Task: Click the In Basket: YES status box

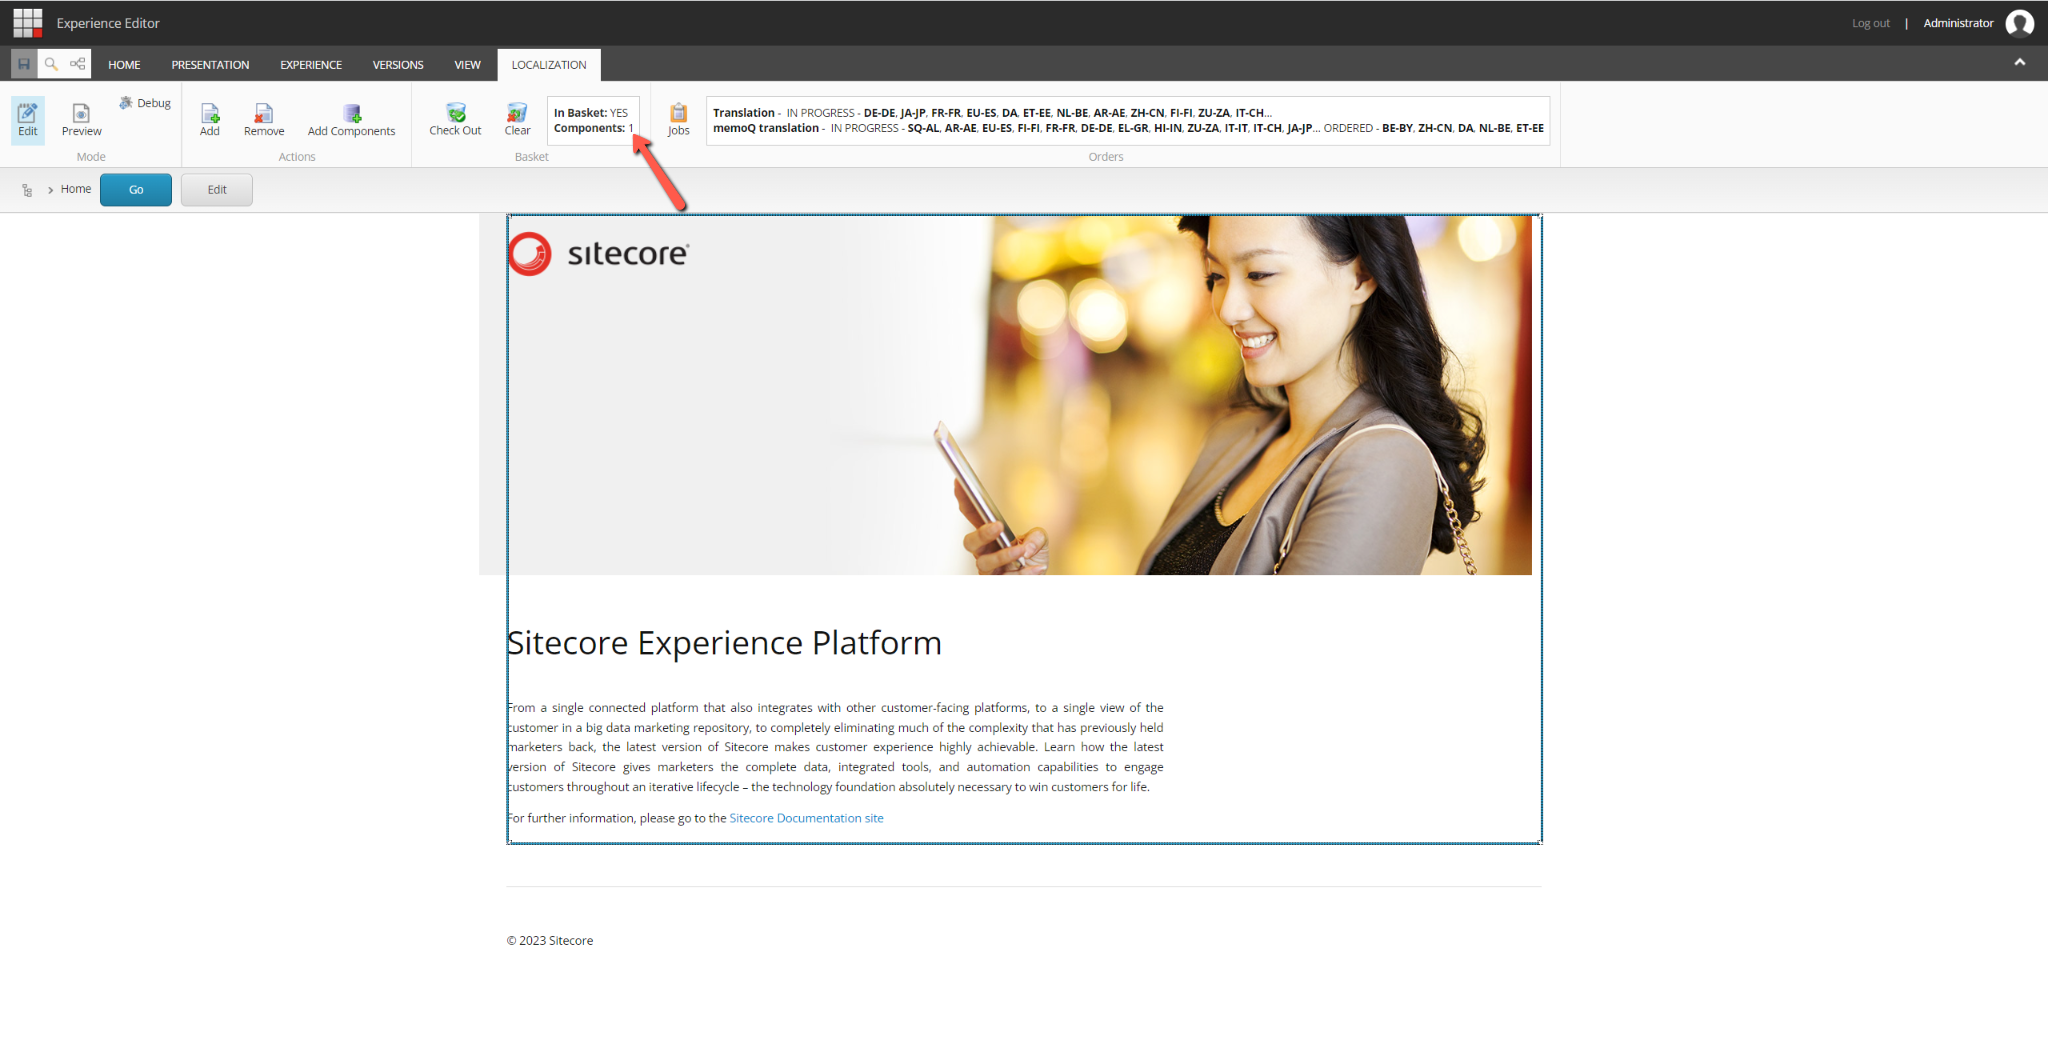Action: (x=594, y=121)
